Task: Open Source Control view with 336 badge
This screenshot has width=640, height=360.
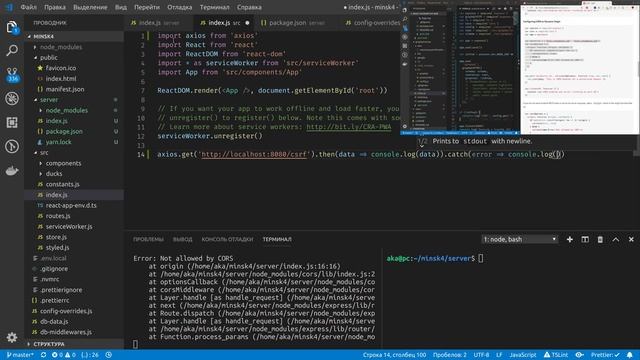Action: pyautogui.click(x=12, y=75)
